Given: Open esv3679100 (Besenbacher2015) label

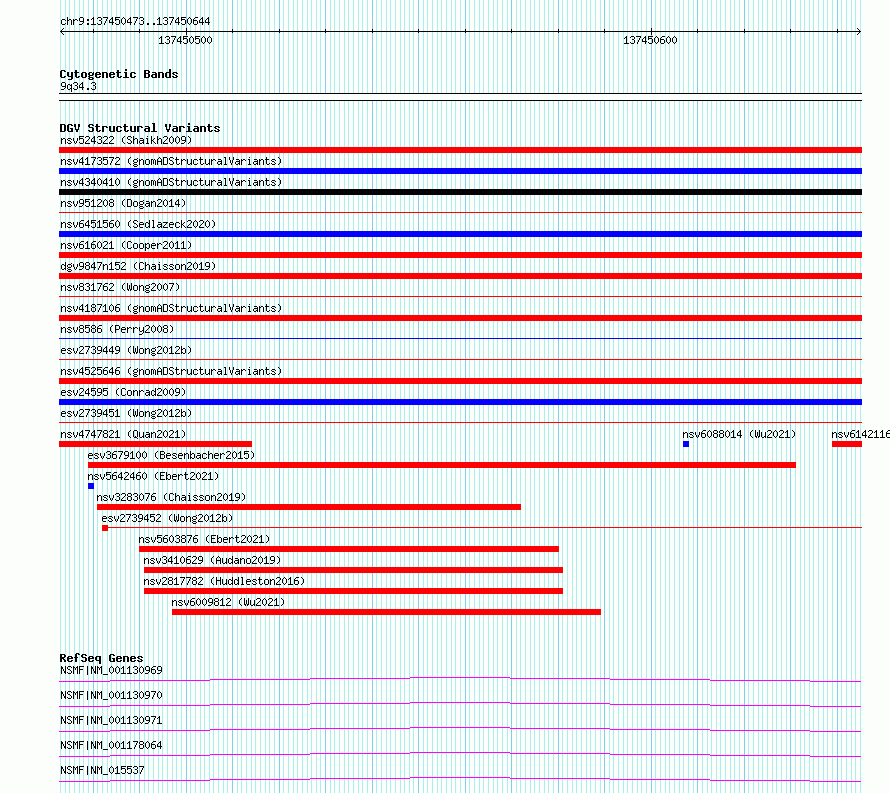Looking at the screenshot, I should (171, 455).
